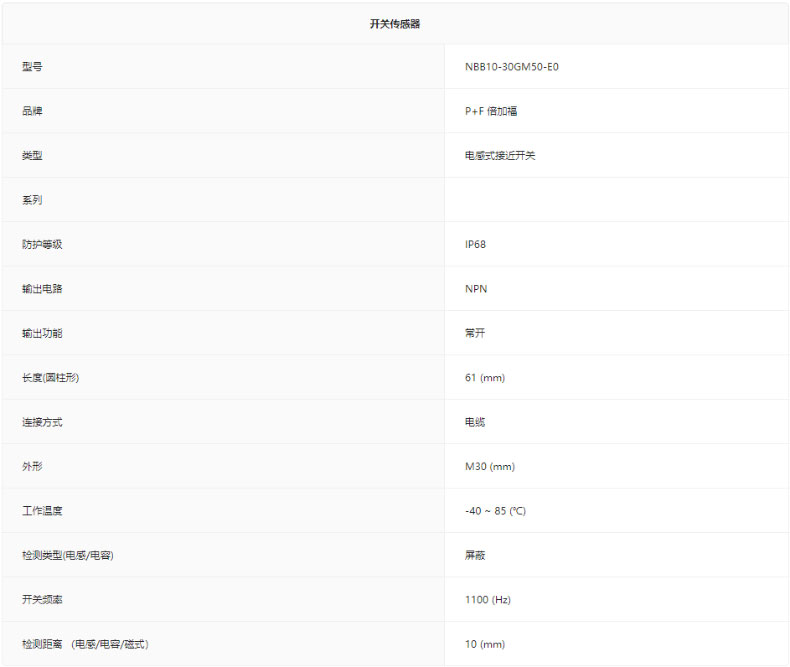
Task: Select the -40 ~ 85 (℃) temperature value
Action: pyautogui.click(x=495, y=511)
